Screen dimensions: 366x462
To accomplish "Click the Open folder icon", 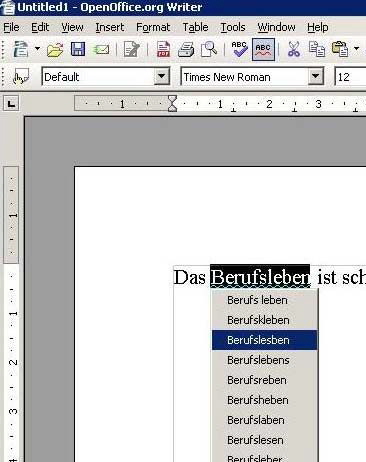I will [x=55, y=50].
